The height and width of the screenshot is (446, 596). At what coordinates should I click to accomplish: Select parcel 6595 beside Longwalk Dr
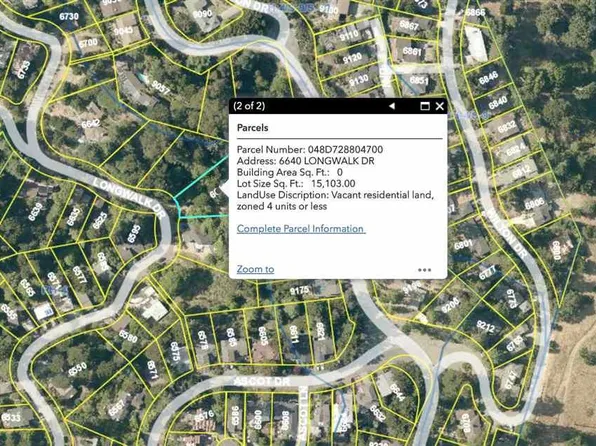[x=134, y=234]
